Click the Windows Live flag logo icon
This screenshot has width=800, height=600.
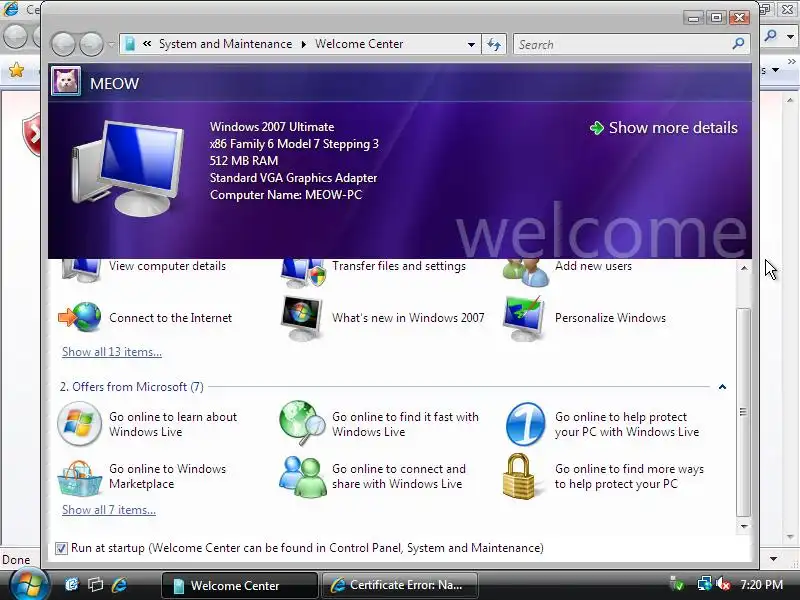(x=79, y=423)
